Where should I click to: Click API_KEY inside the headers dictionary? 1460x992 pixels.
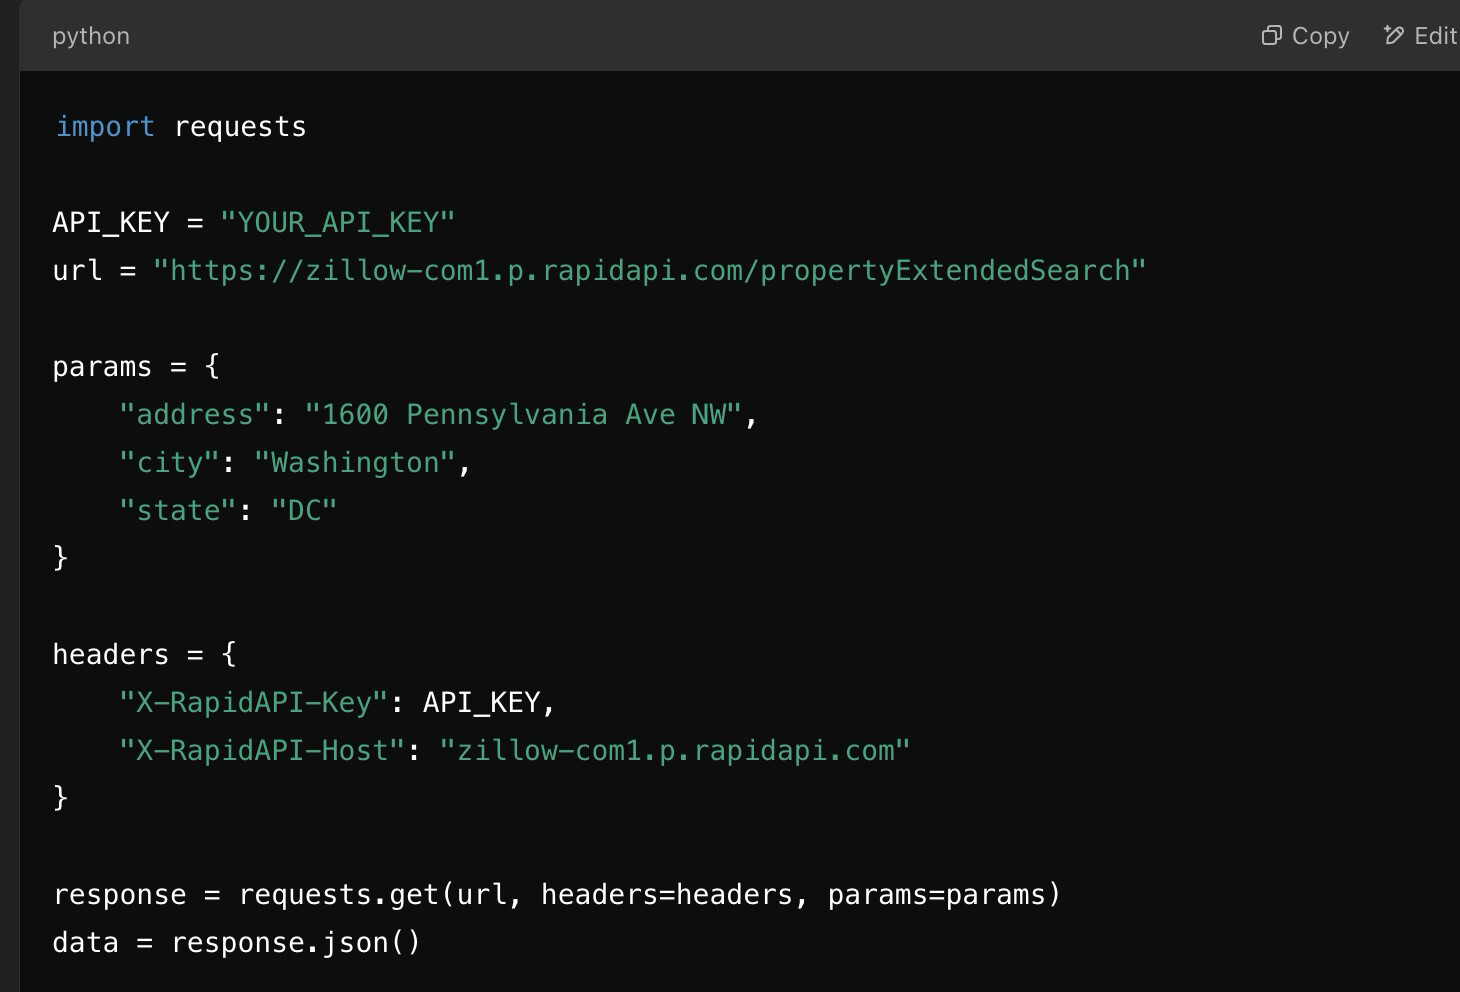(482, 702)
